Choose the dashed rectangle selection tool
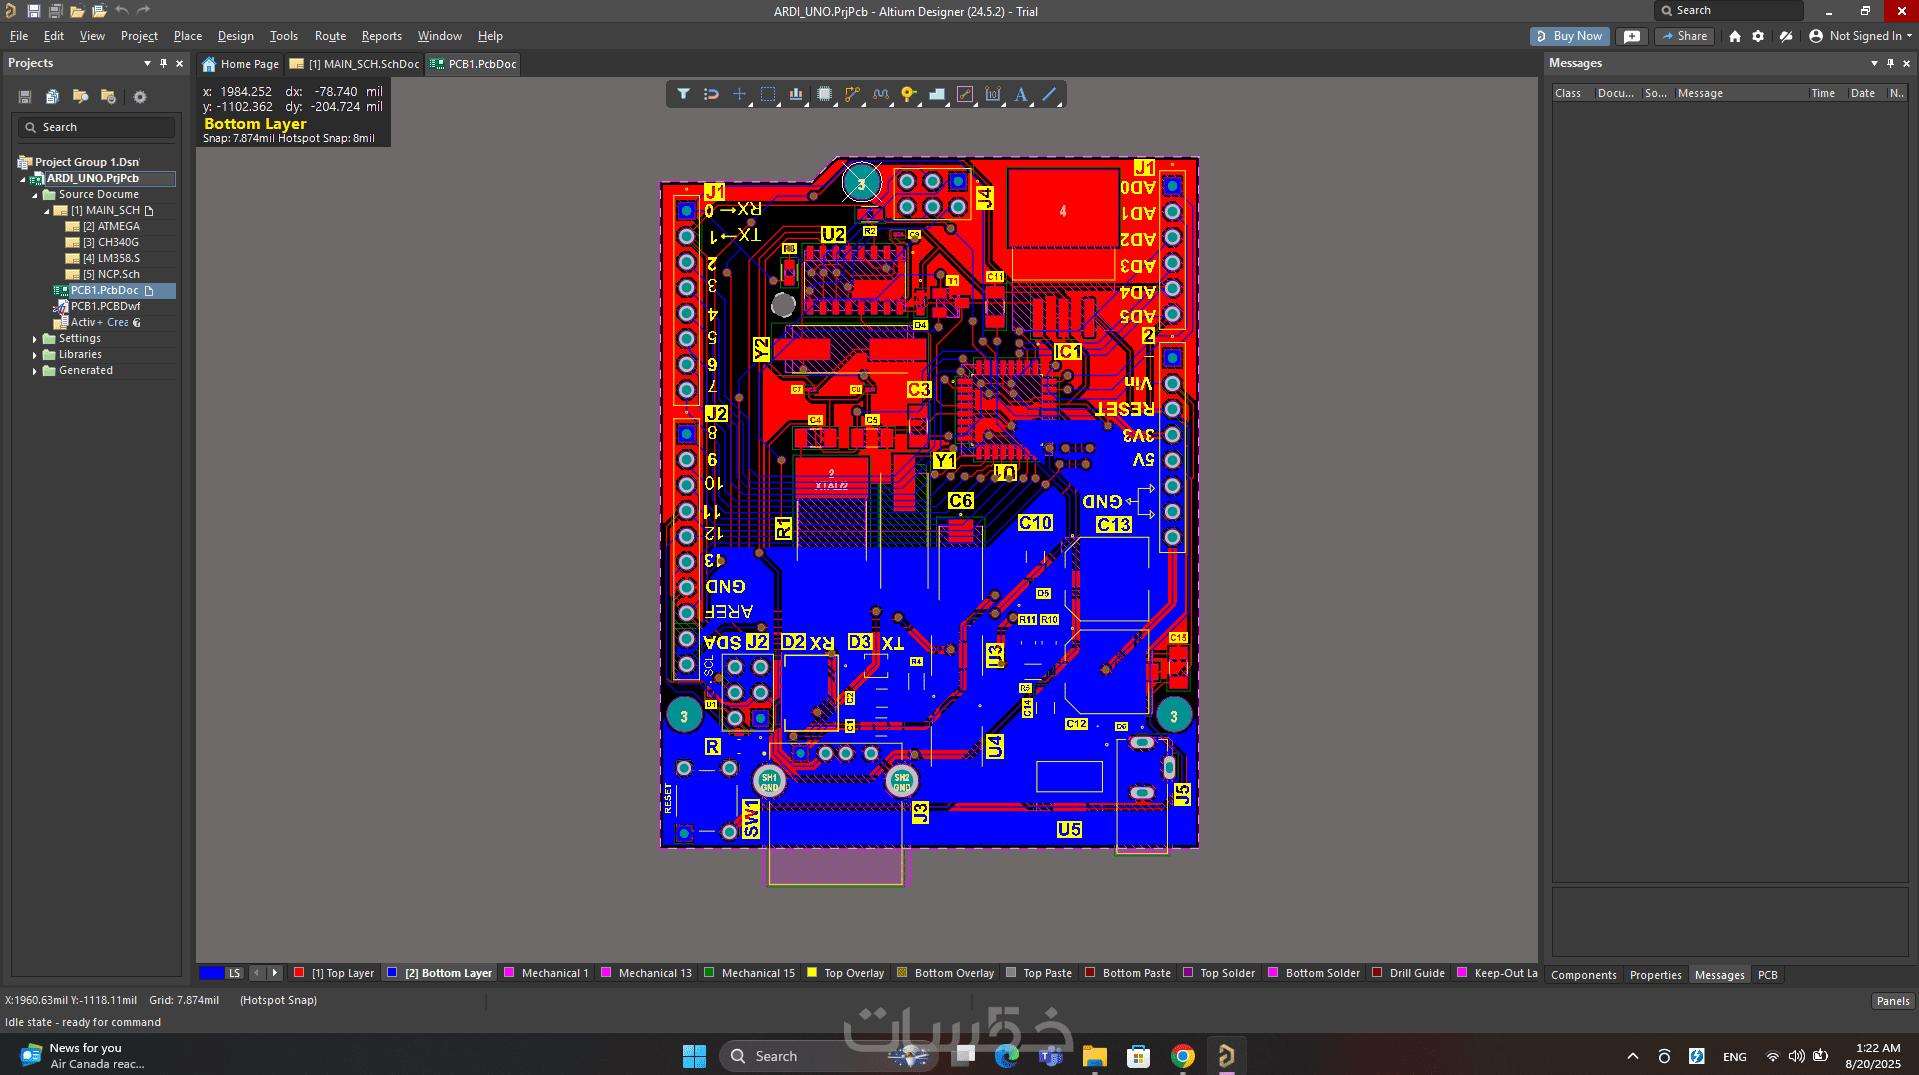The height and width of the screenshot is (1075, 1919). [768, 94]
